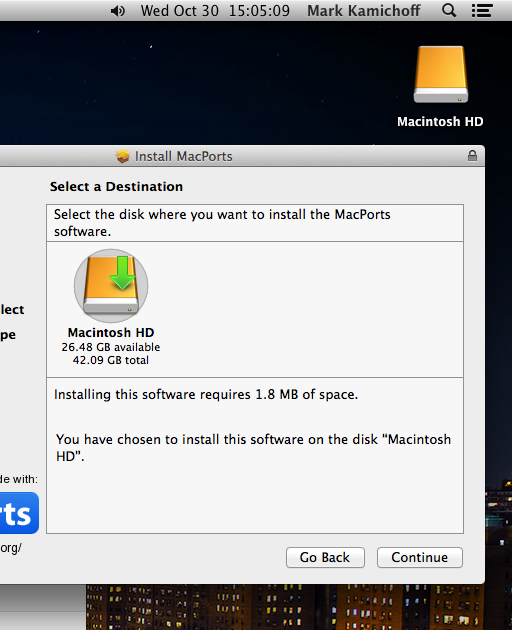Select the Macintosh HD destination disk icon
Viewport: 512px width, 630px height.
tap(111, 286)
